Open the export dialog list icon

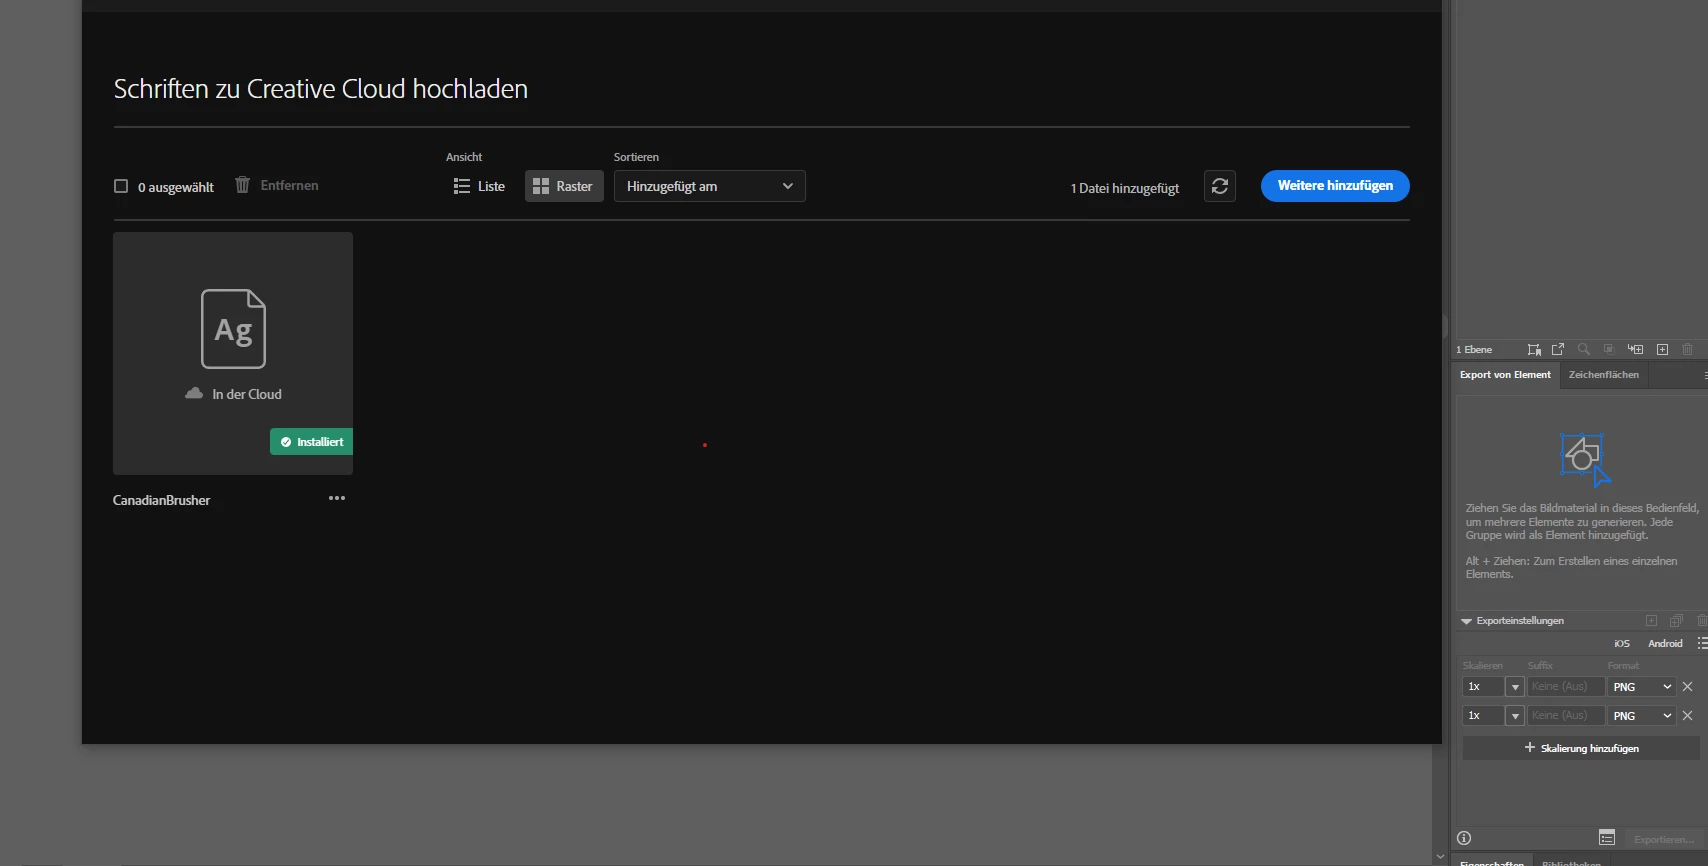tap(1607, 838)
